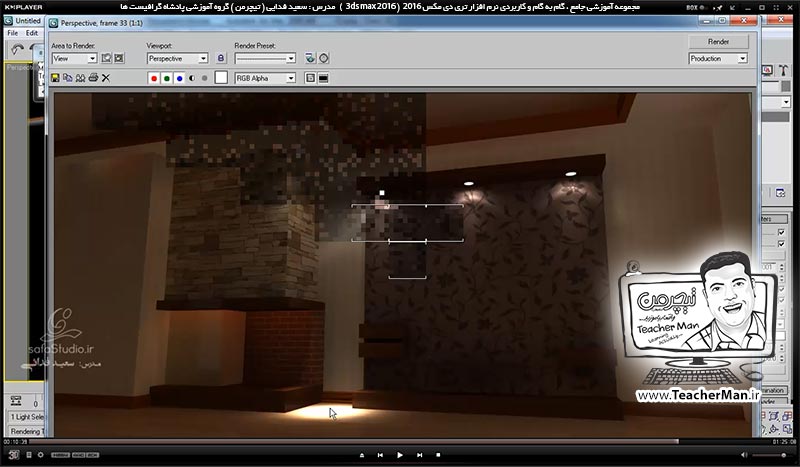800x467 pixels.
Task: Click the KMPLAYER logo menu
Action: click(23, 7)
